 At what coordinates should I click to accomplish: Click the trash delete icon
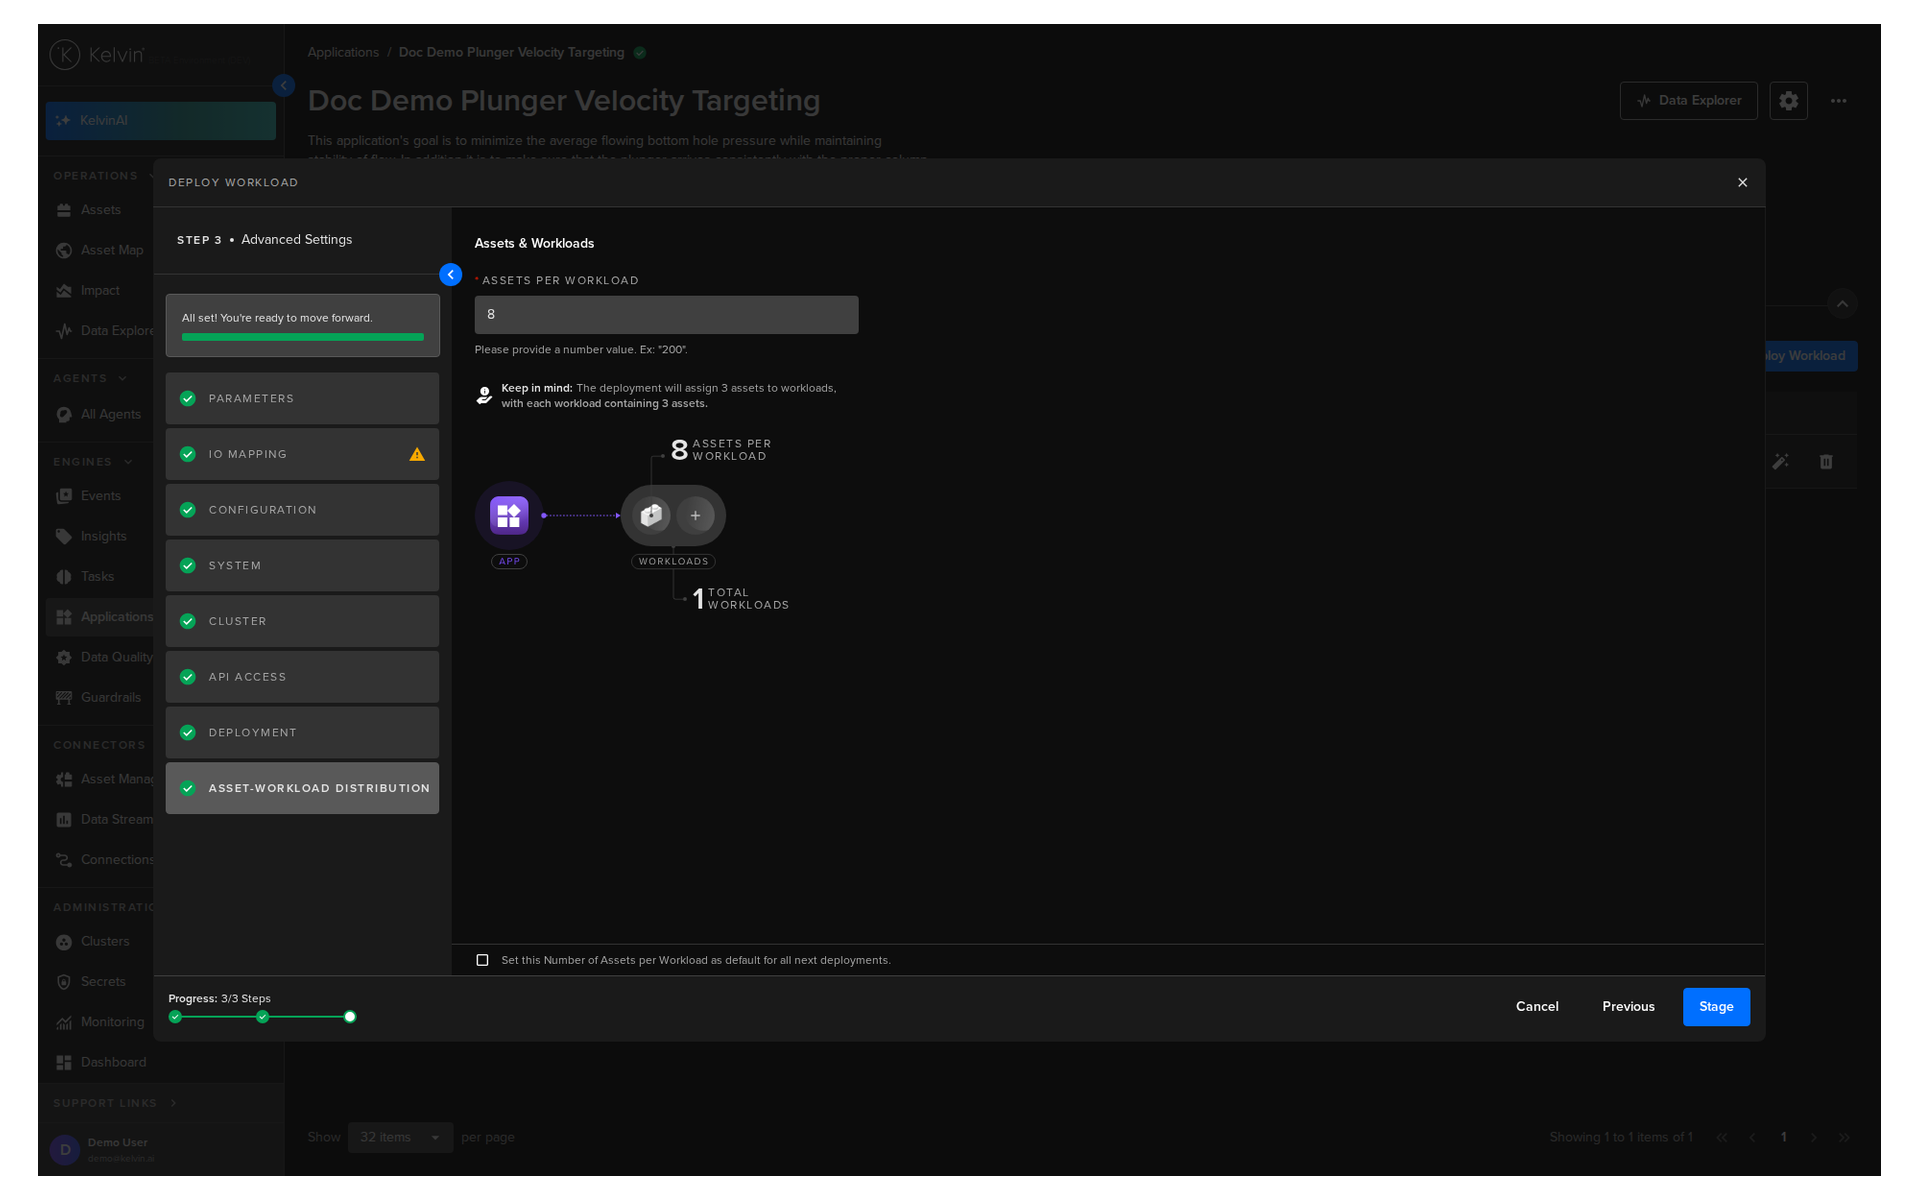tap(1826, 461)
